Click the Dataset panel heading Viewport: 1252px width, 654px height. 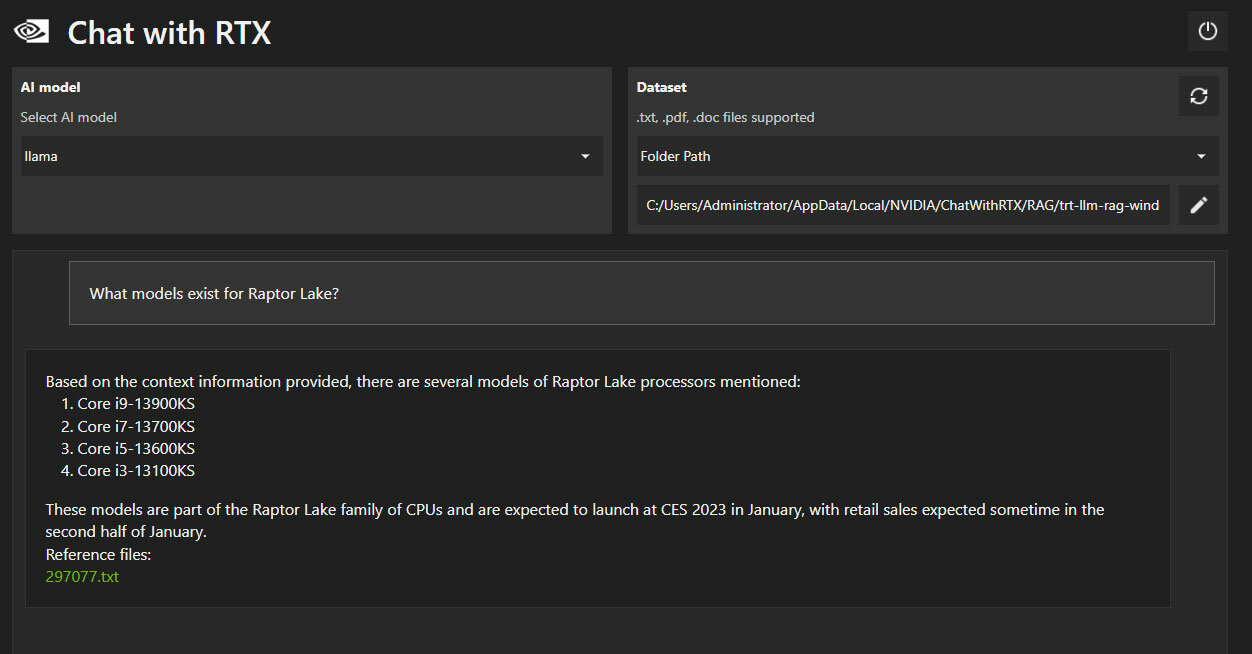[x=661, y=88]
